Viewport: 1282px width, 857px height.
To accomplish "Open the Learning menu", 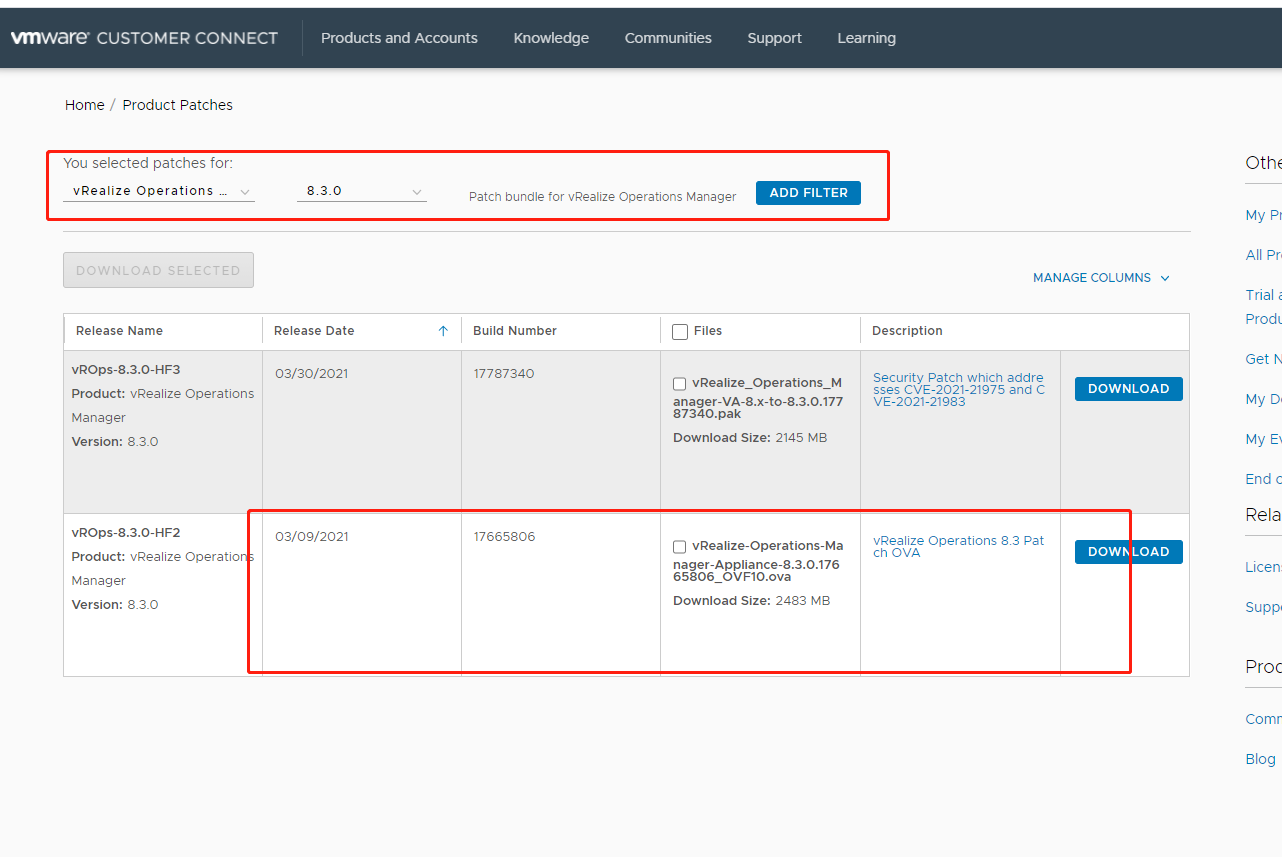I will 866,38.
